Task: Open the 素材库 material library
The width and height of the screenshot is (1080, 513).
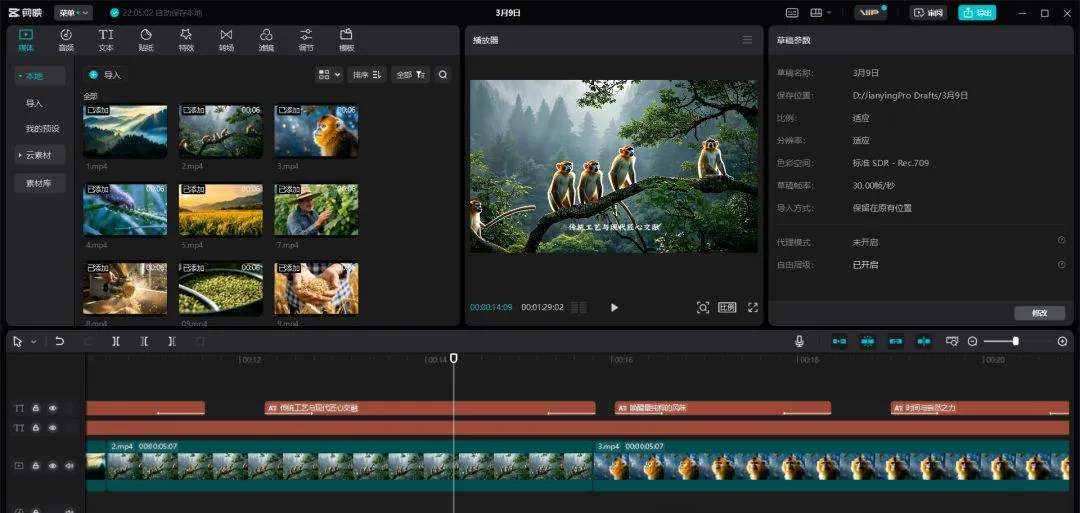Action: [40, 183]
